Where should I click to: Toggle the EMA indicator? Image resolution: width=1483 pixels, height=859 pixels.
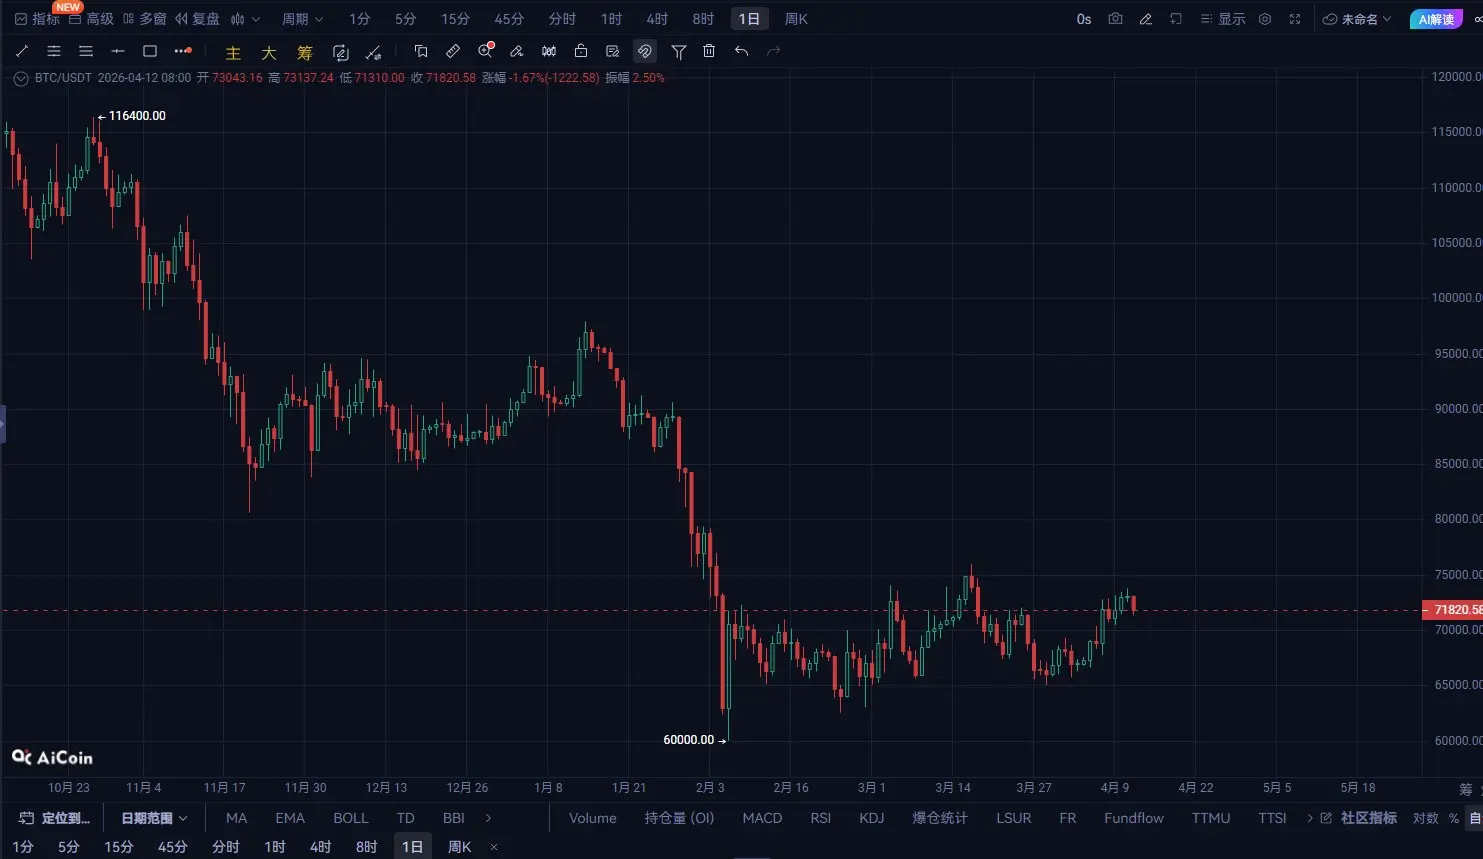click(x=290, y=818)
